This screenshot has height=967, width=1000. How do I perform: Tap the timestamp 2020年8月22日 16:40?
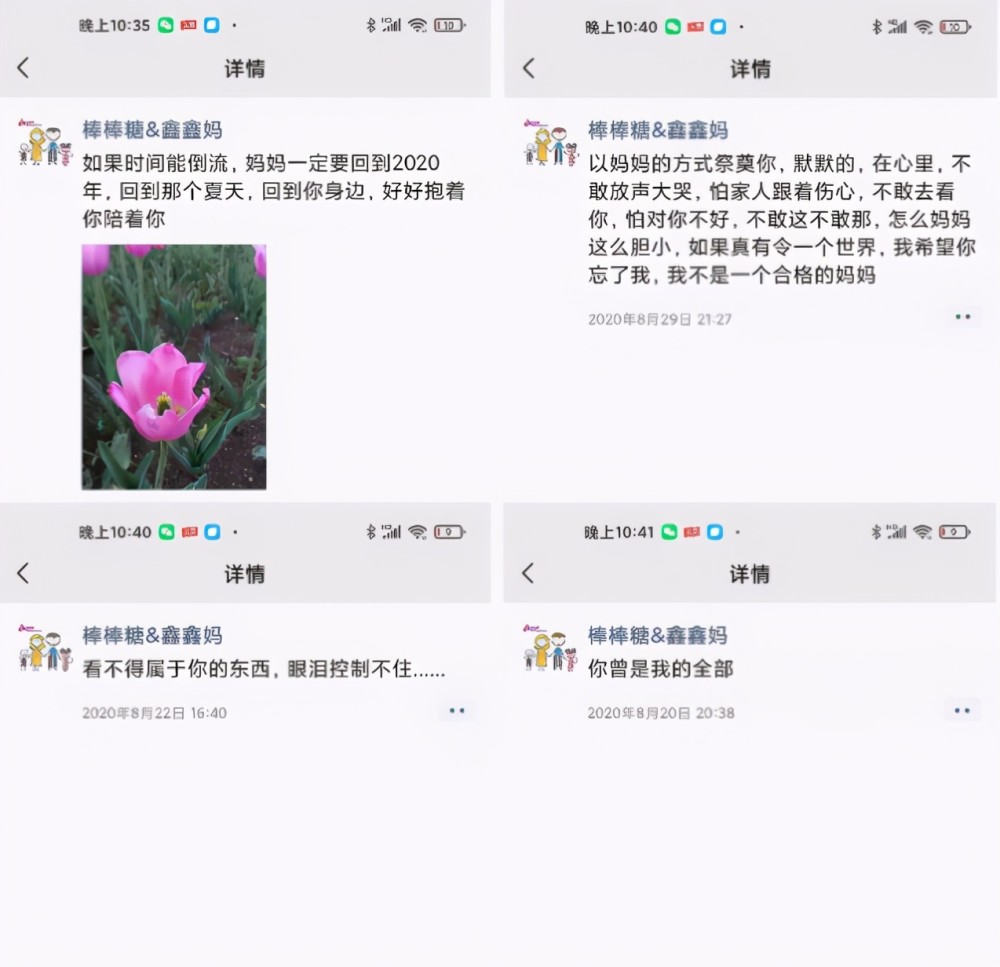(154, 712)
